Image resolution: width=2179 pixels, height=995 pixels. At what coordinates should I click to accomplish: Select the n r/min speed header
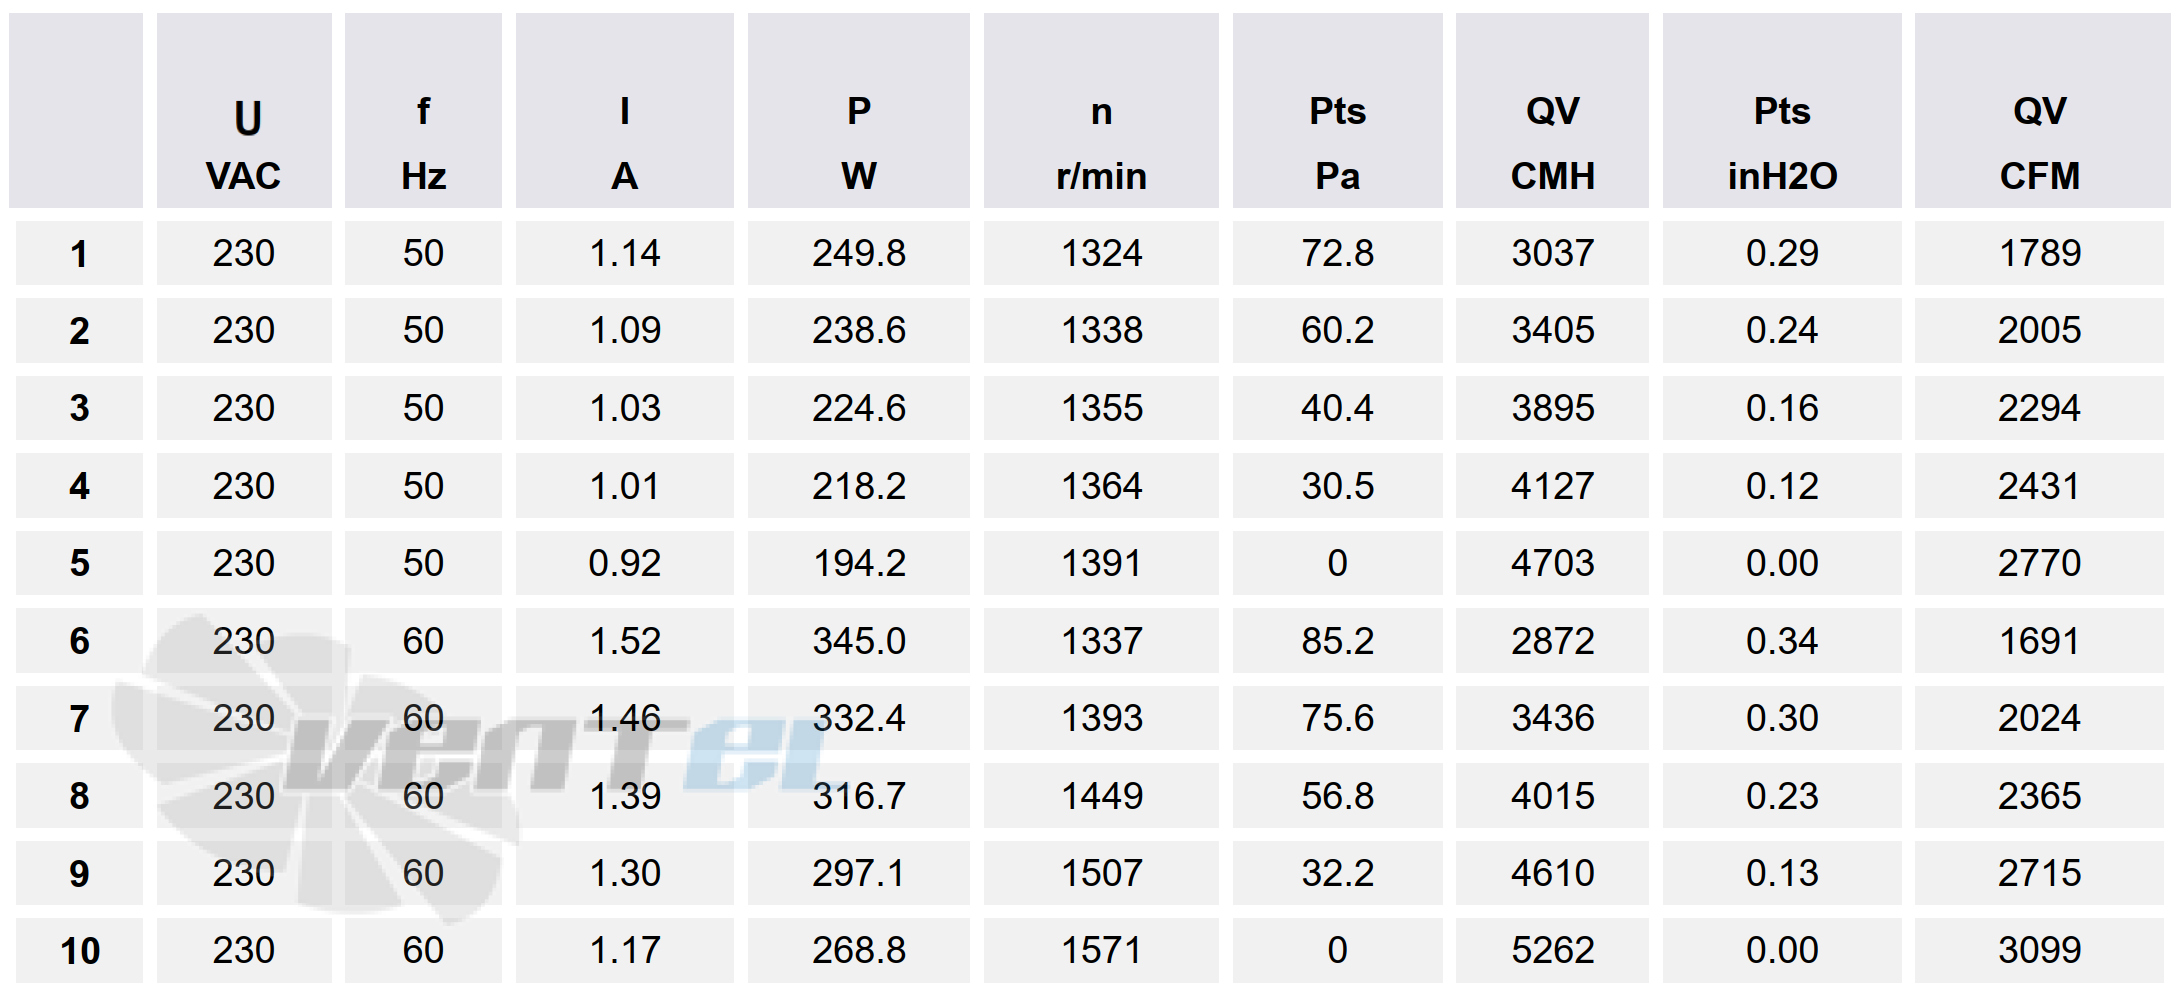pos(1101,145)
